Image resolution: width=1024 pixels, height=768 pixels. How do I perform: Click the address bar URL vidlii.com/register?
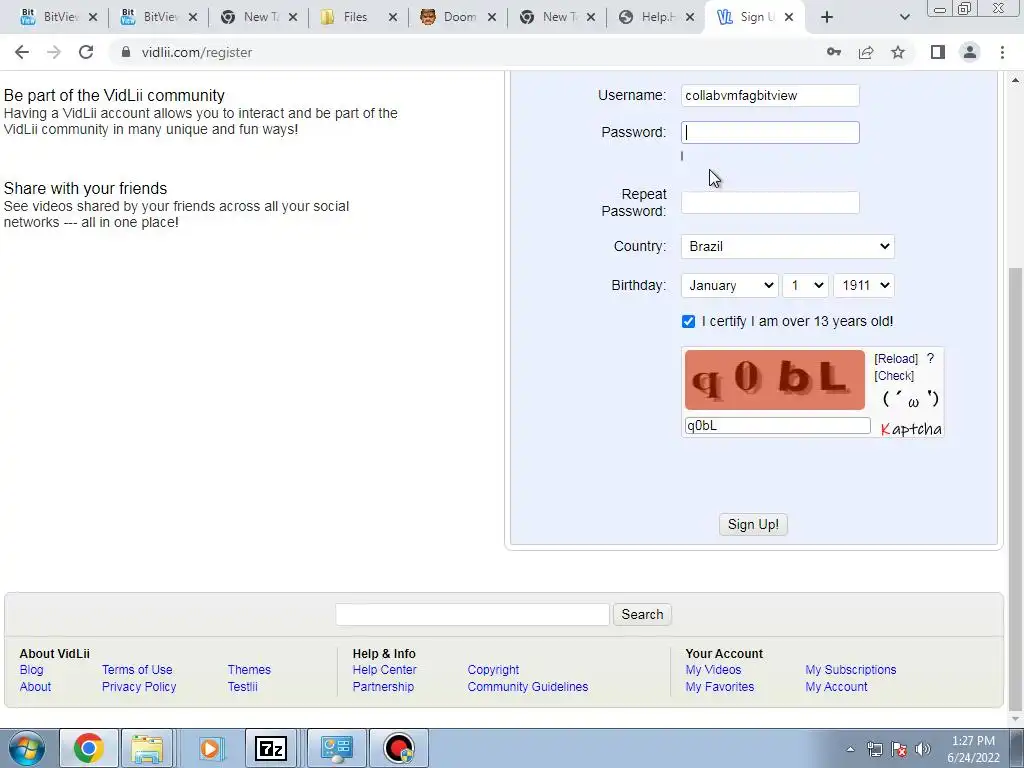tap(197, 52)
